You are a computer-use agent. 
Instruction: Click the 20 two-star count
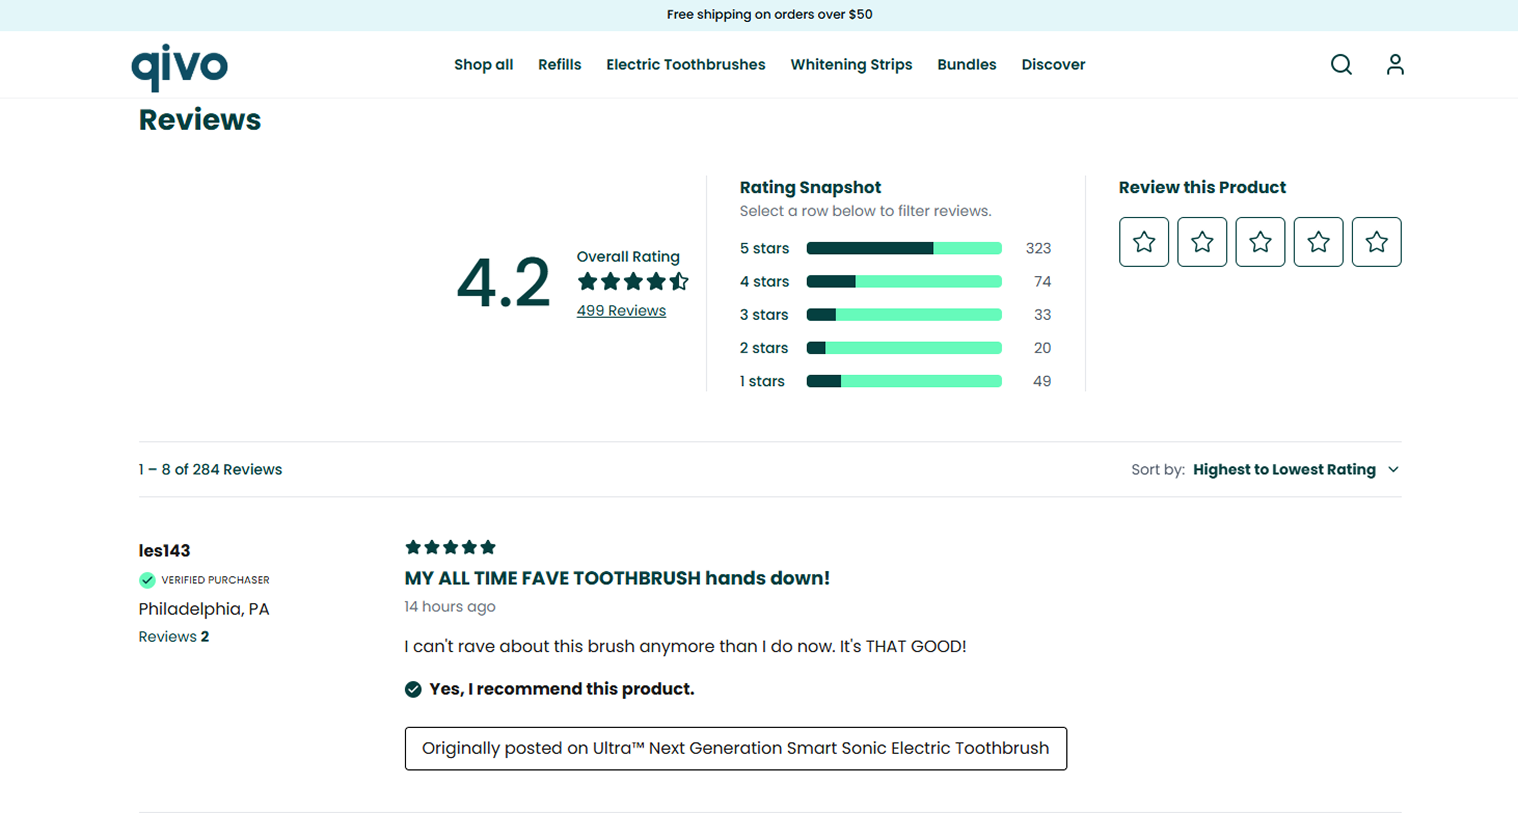(1042, 348)
